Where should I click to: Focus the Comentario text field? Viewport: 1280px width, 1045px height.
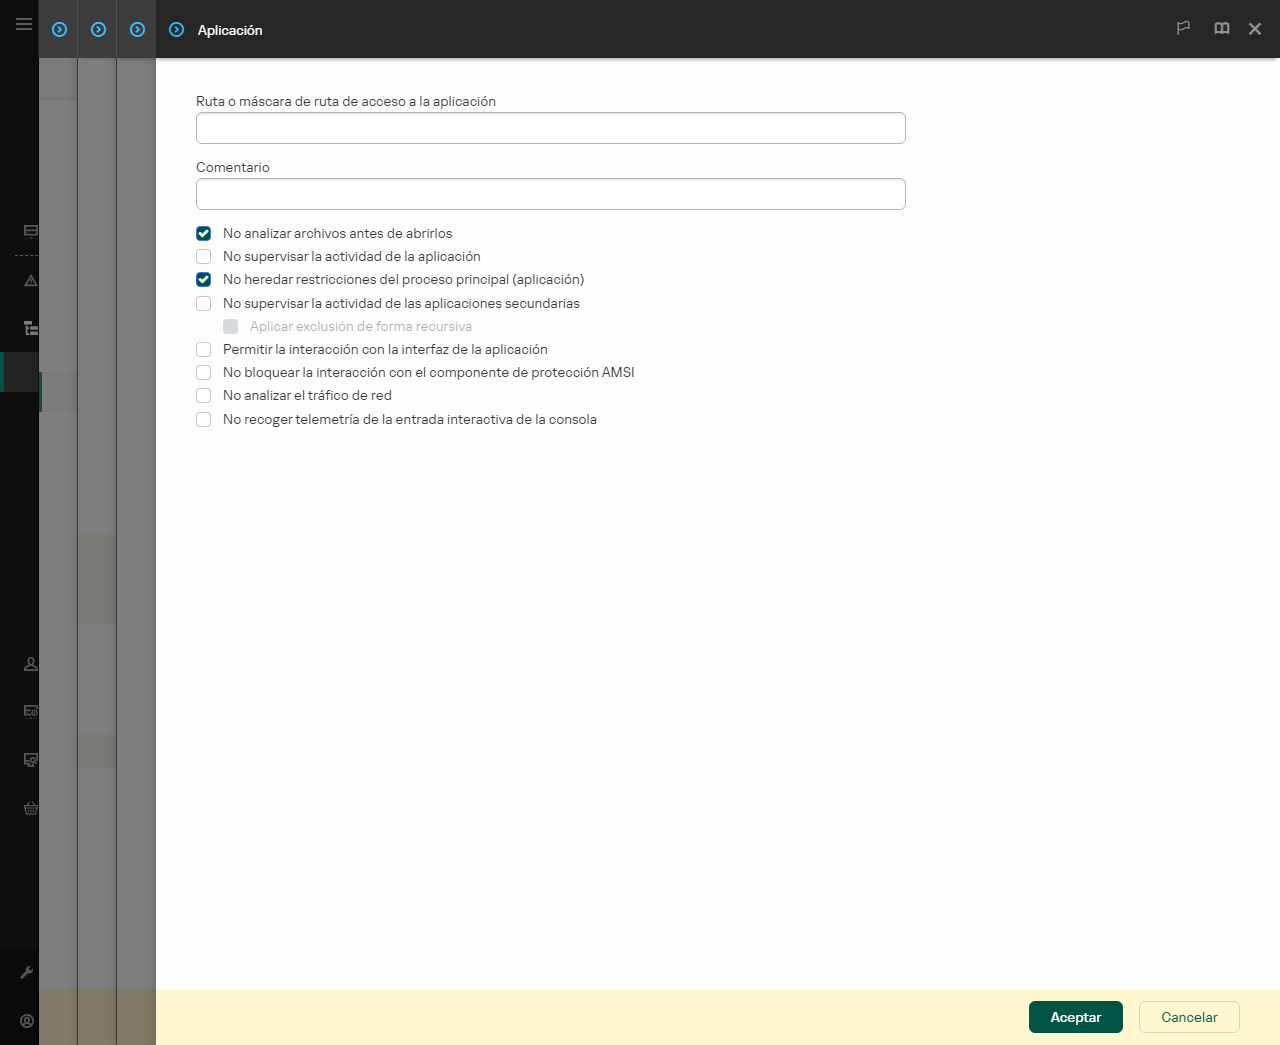click(x=551, y=194)
